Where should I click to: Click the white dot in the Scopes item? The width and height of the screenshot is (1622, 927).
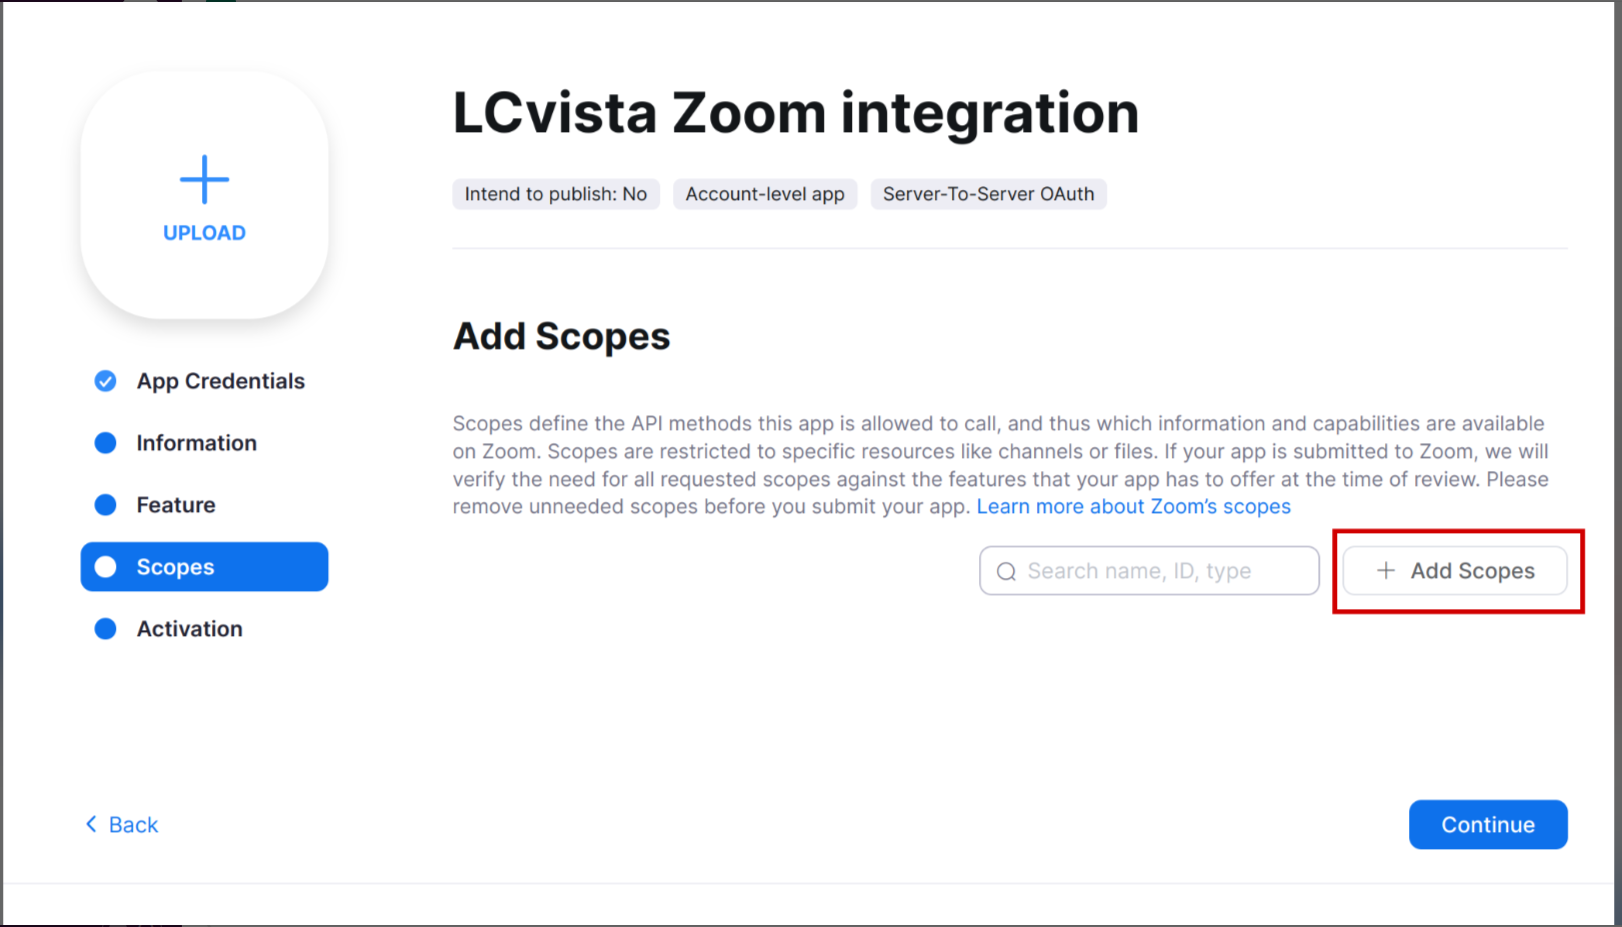(105, 567)
